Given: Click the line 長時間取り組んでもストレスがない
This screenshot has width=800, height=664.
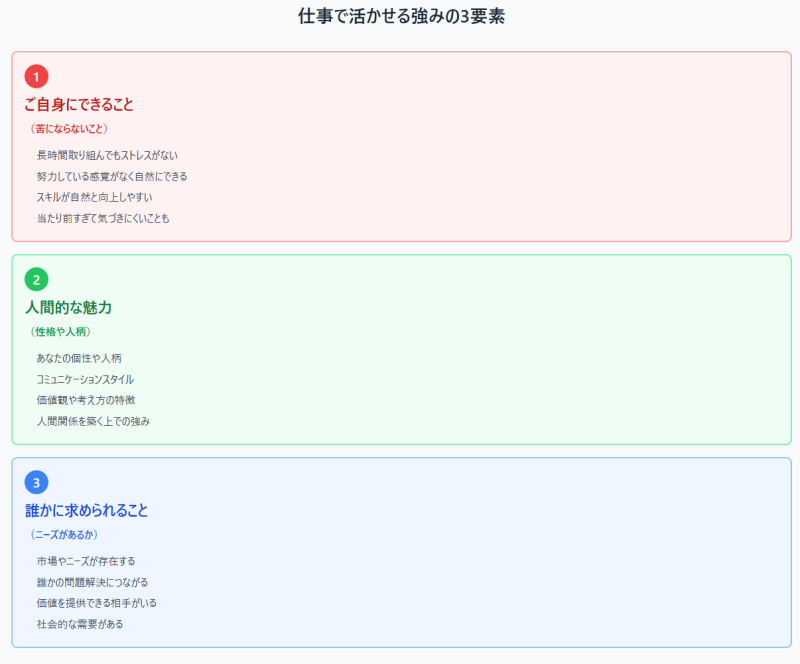Looking at the screenshot, I should [107, 155].
